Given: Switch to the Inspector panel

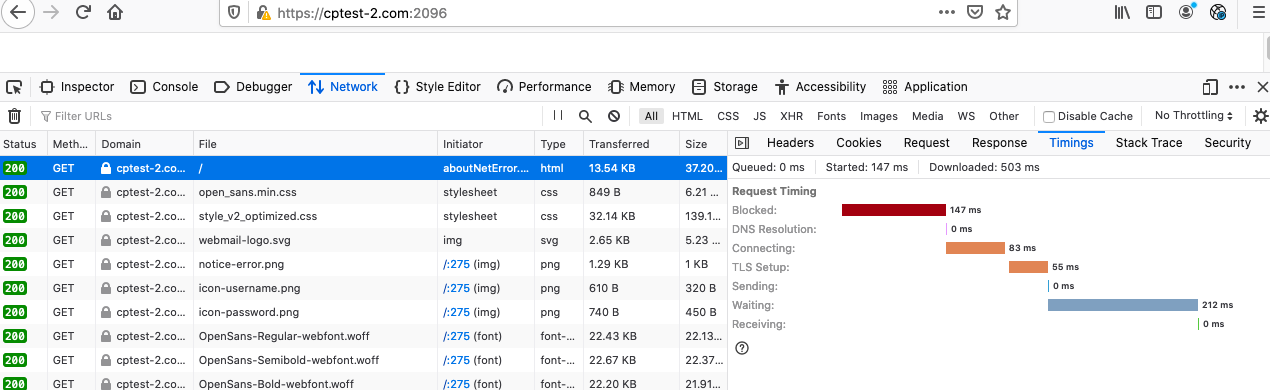Looking at the screenshot, I should pyautogui.click(x=77, y=87).
